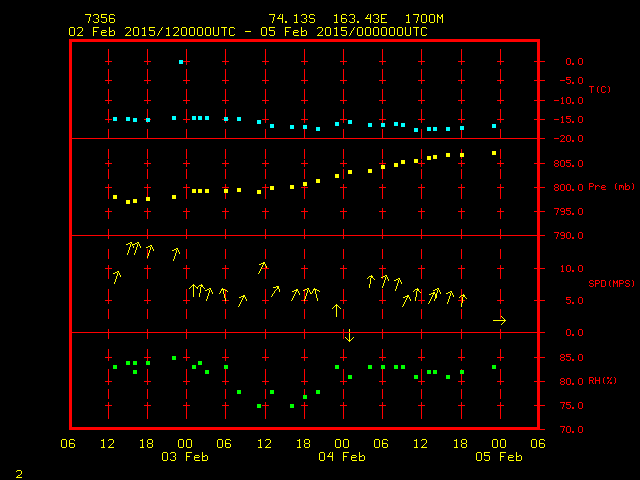Viewport: 640px width, 480px height.
Task: Click the last yellow pressure data point
Action: 494,153
